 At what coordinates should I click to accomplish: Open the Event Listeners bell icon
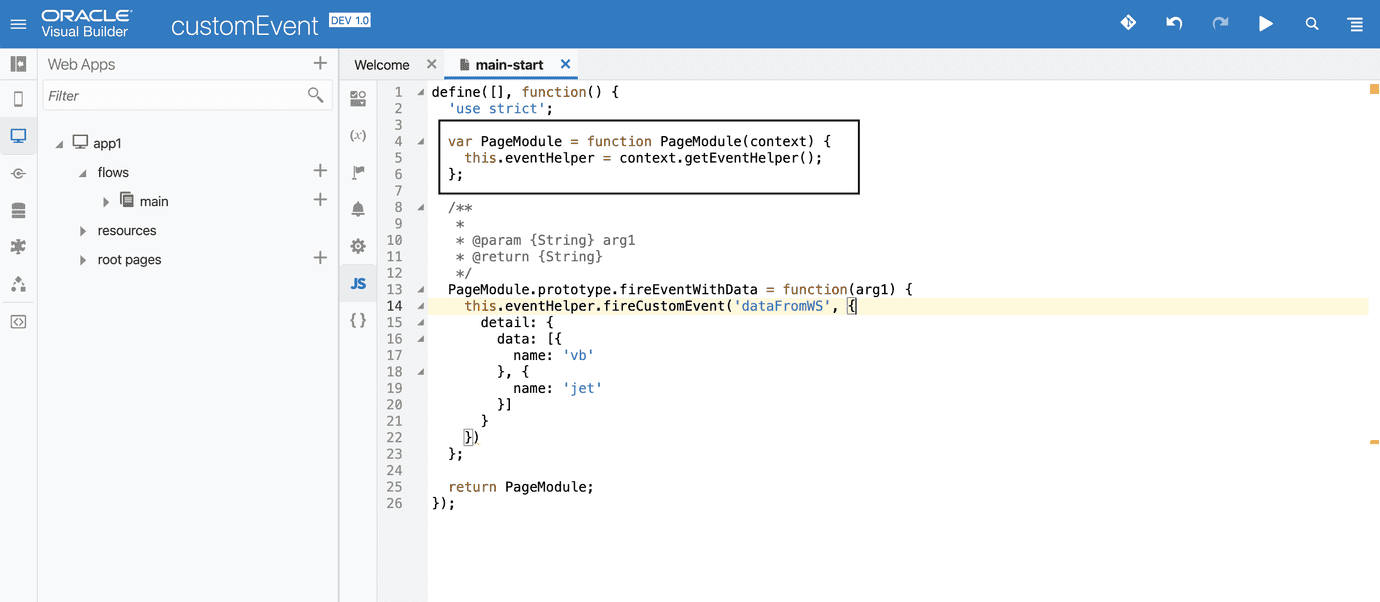click(x=358, y=209)
